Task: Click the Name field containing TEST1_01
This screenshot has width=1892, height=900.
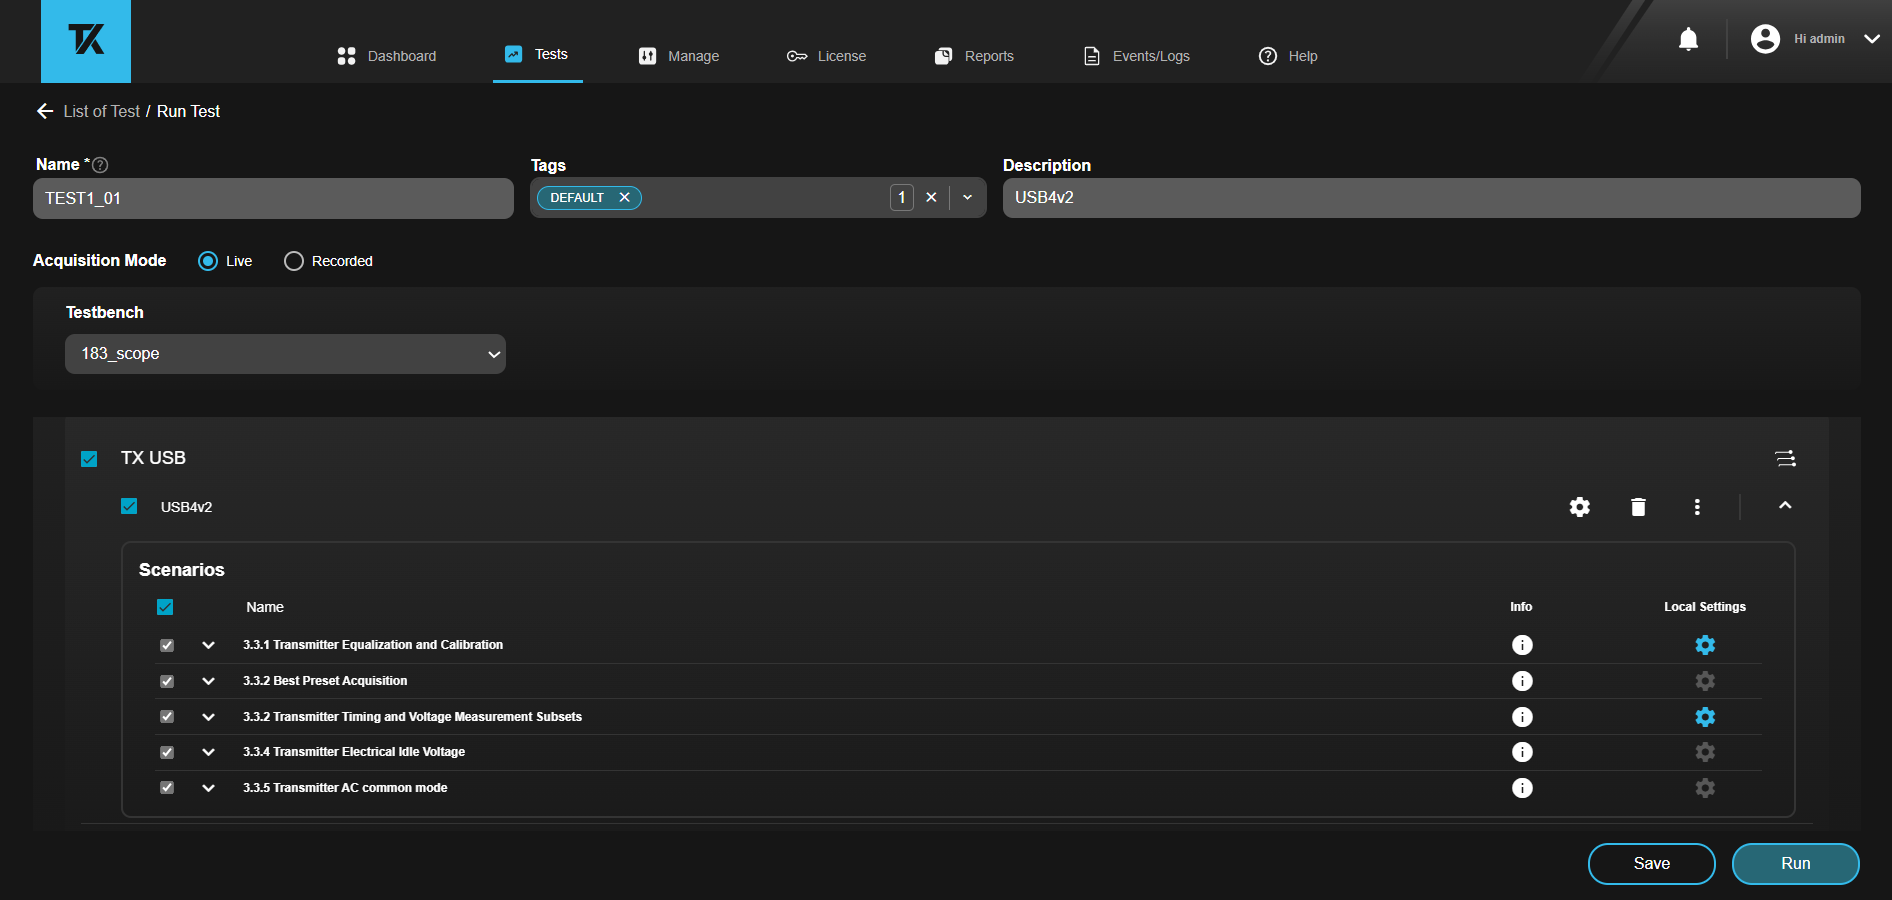Action: click(273, 199)
